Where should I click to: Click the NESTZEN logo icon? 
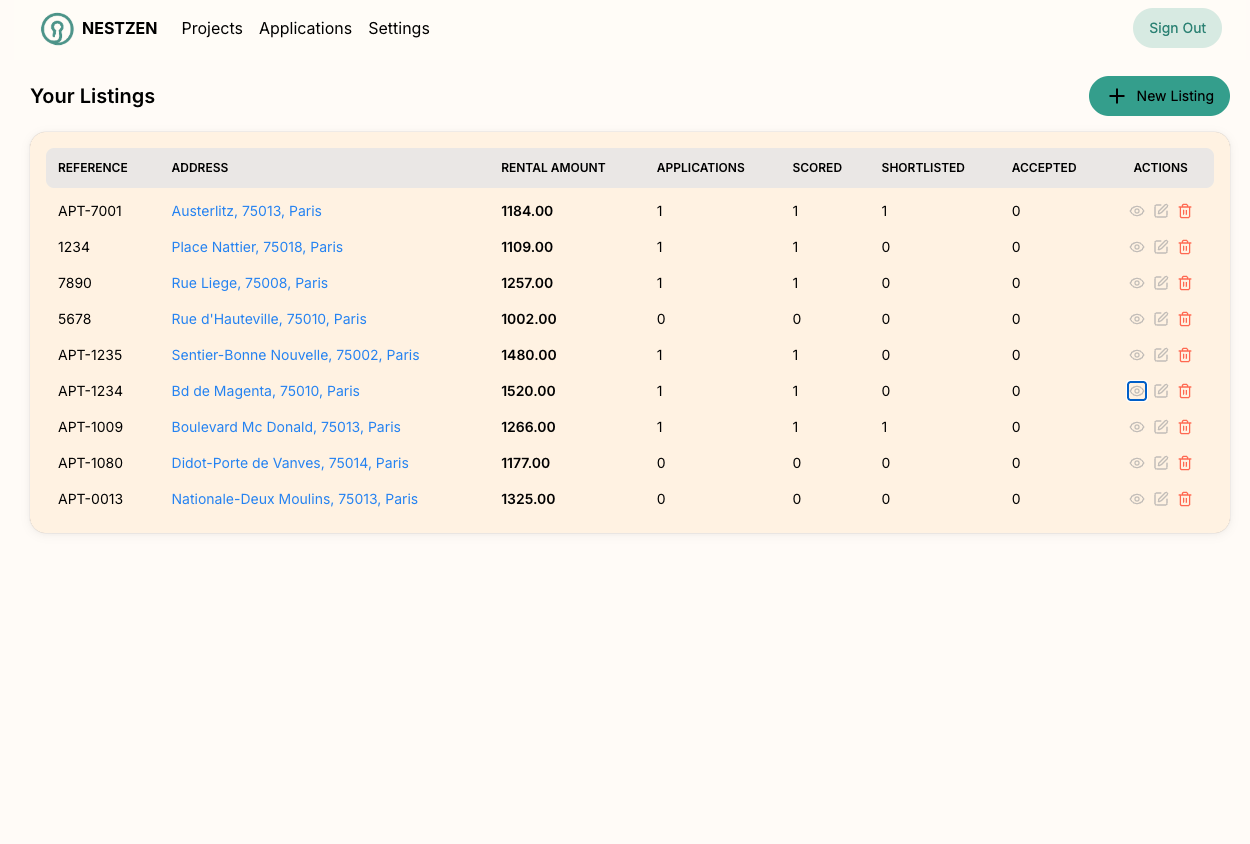click(x=57, y=28)
